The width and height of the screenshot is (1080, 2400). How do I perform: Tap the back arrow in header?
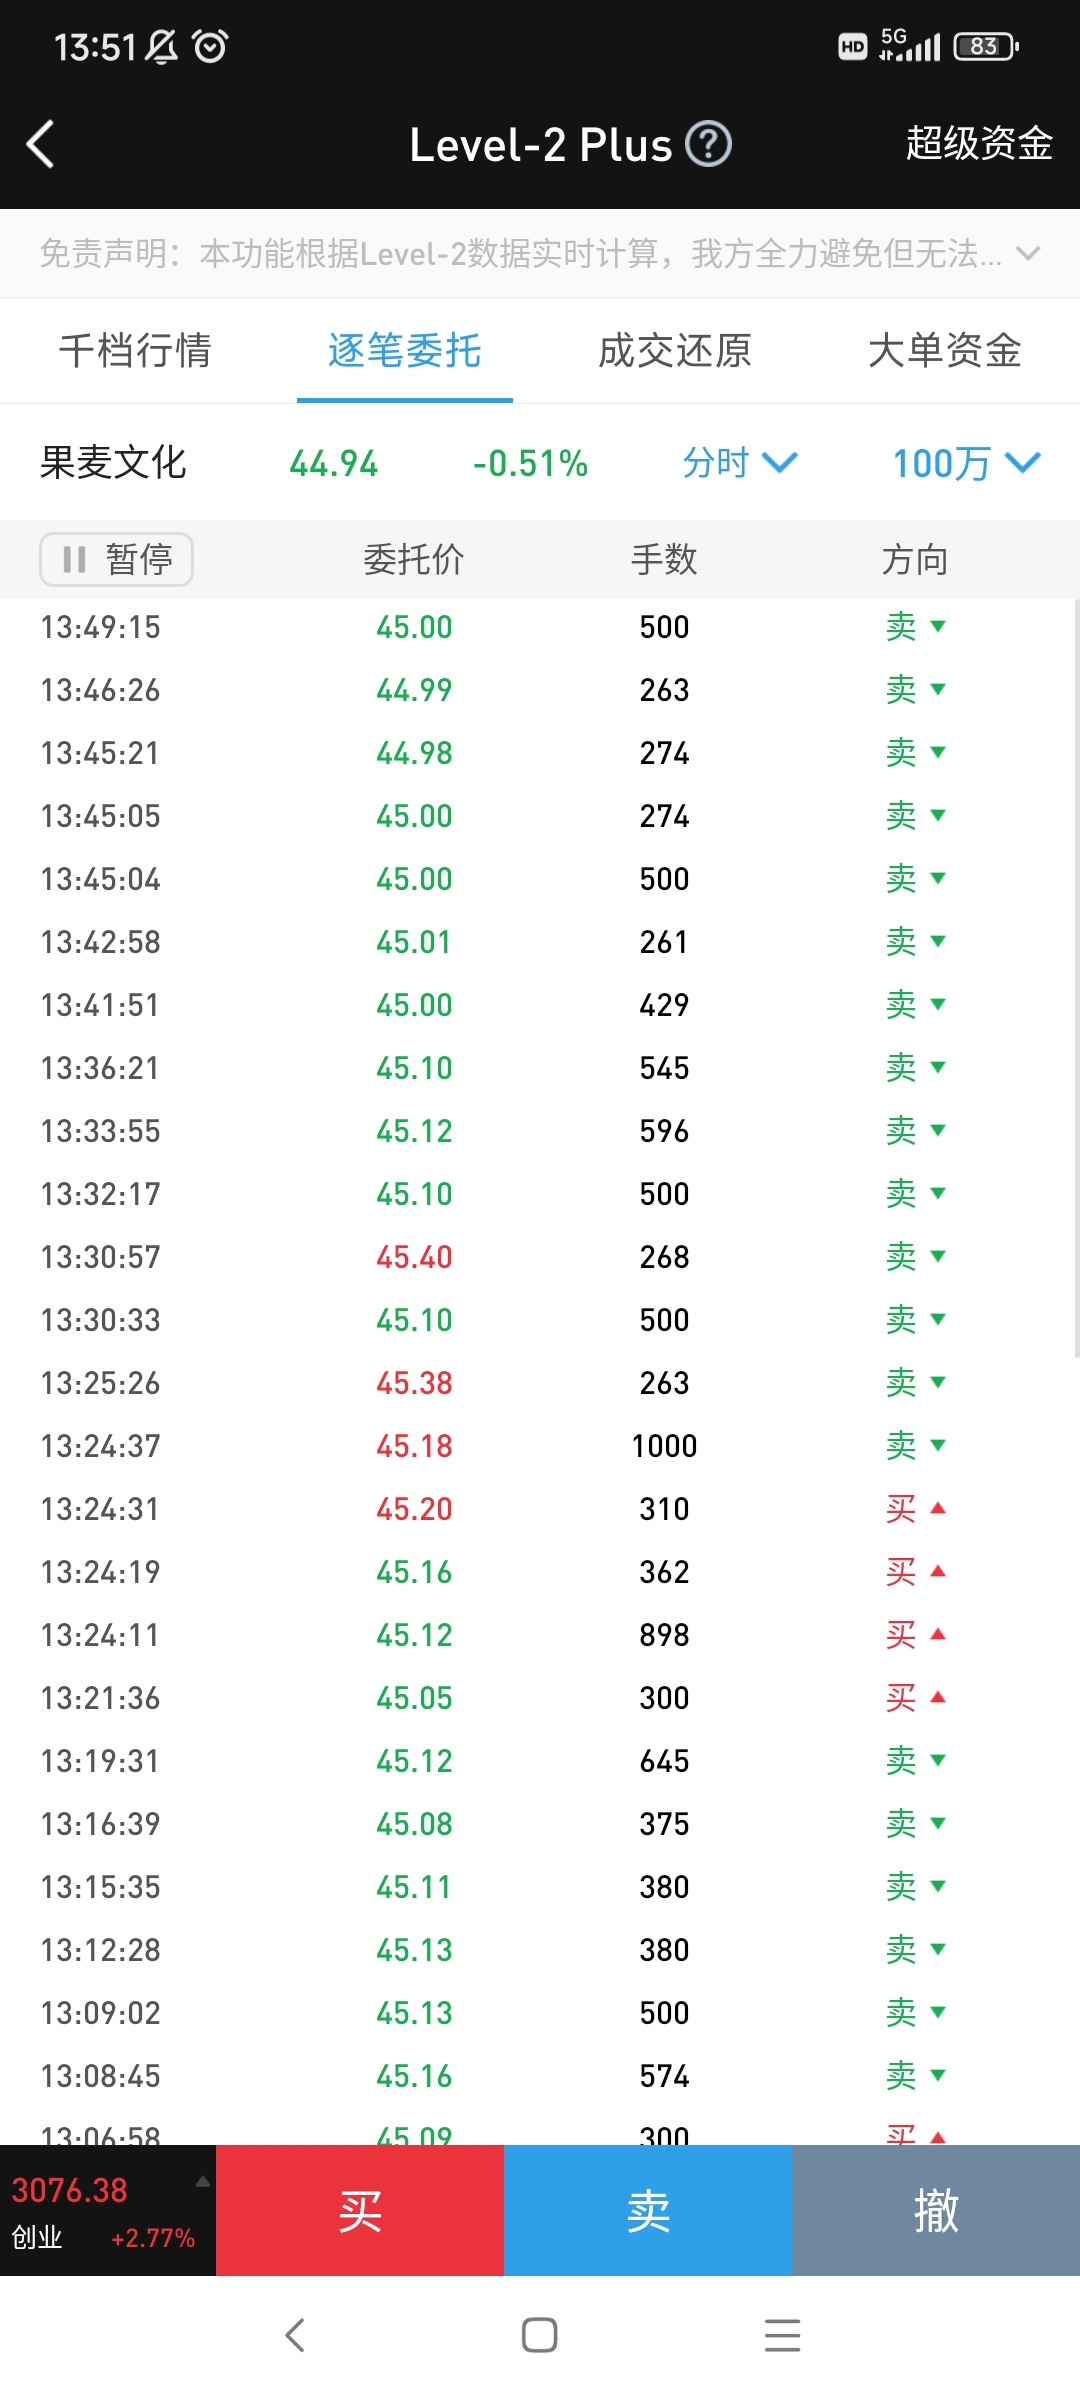coord(40,145)
